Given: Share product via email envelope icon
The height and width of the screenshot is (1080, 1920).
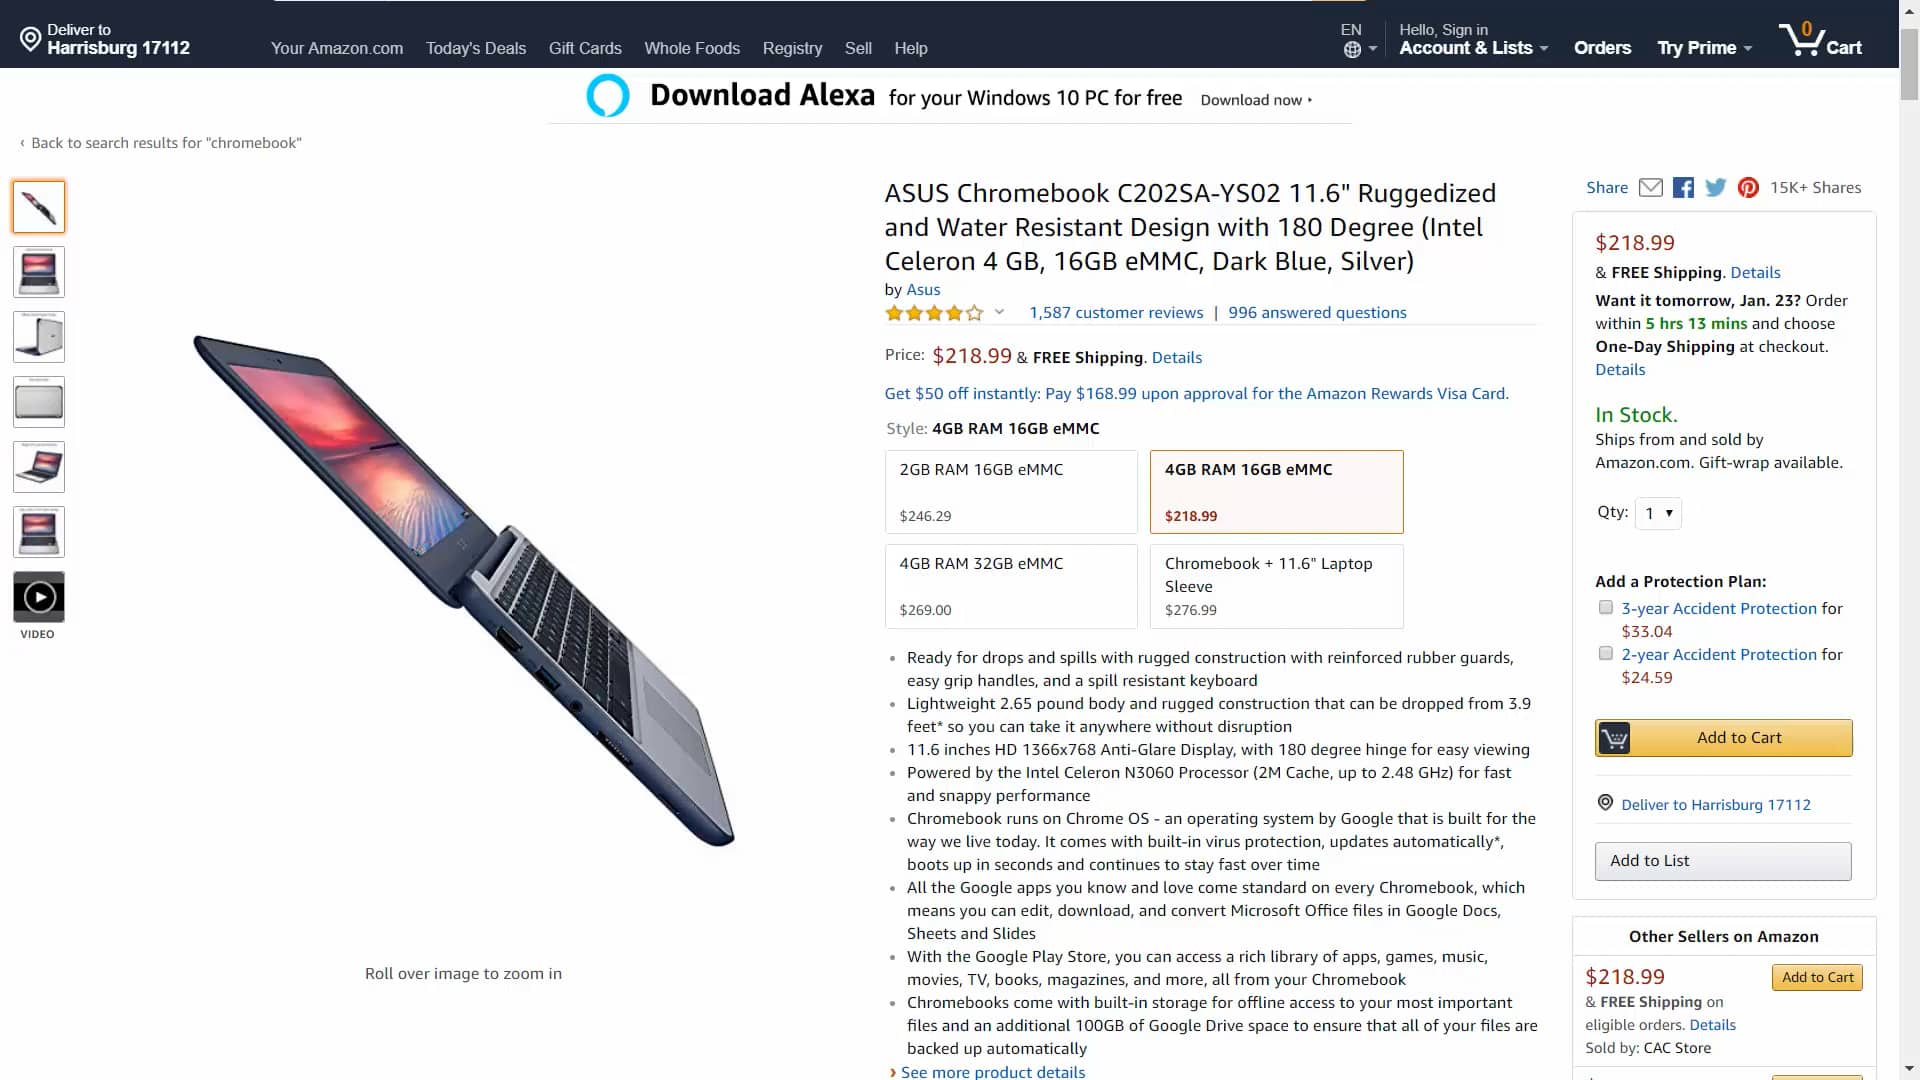Looking at the screenshot, I should click(1650, 188).
